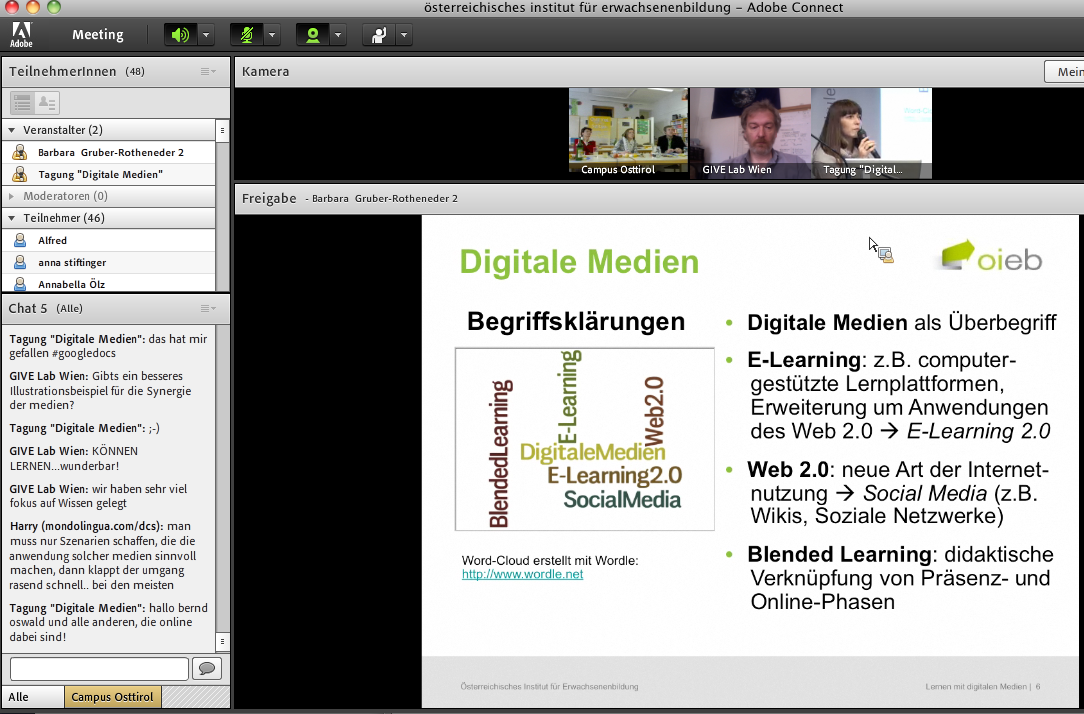This screenshot has height=714, width=1084.
Task: Open the webcam options dropdown arrow
Action: click(338, 35)
